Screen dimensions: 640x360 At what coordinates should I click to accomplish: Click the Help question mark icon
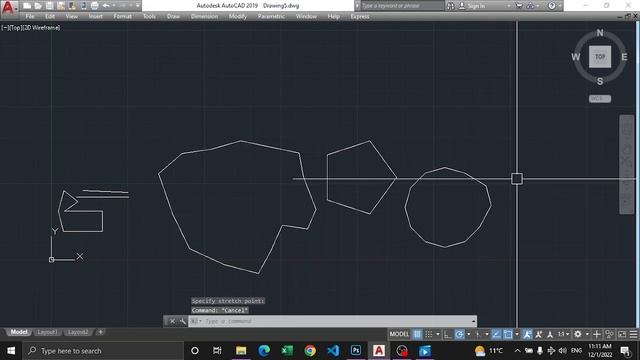(x=551, y=6)
